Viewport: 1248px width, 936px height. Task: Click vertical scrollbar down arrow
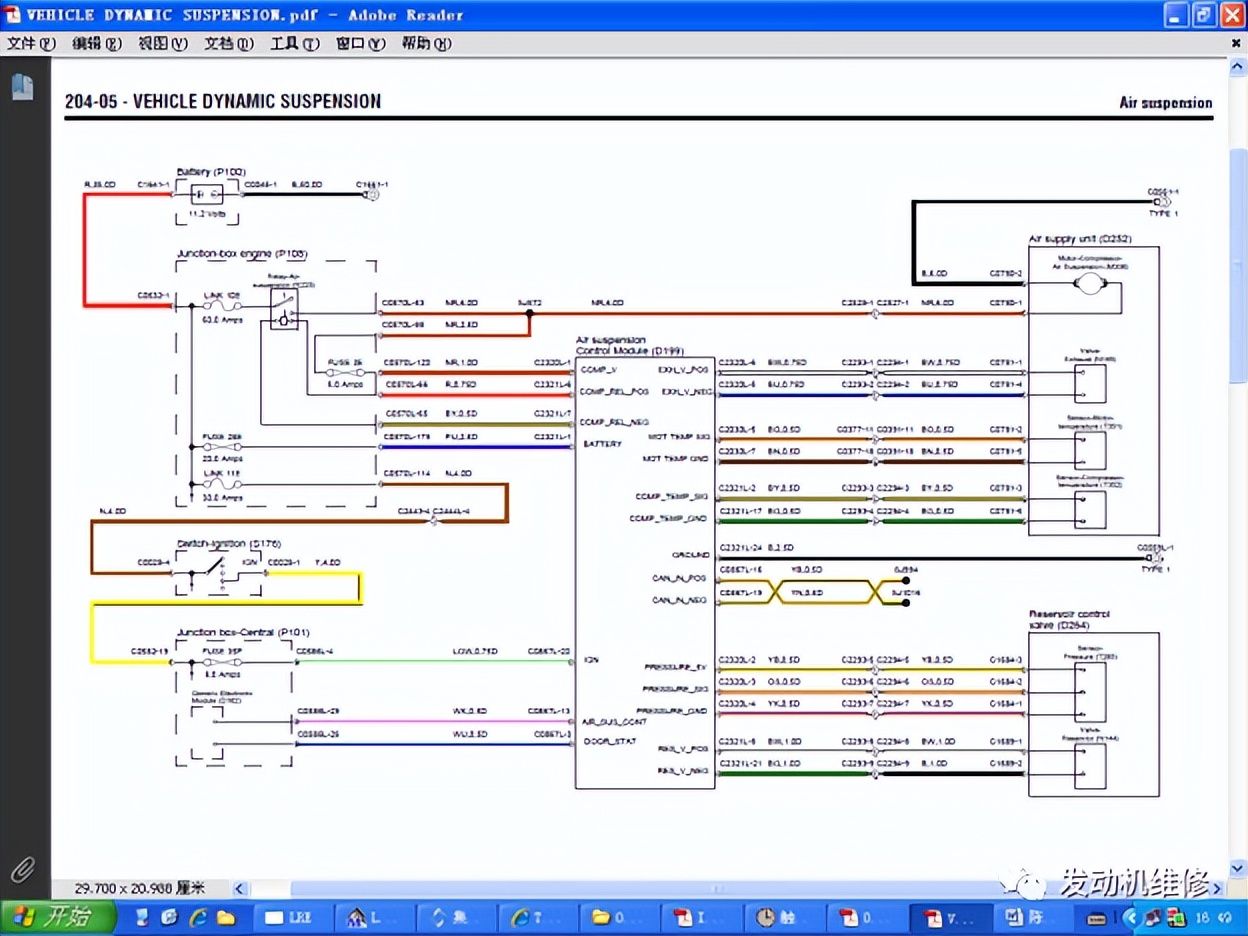tap(1237, 868)
